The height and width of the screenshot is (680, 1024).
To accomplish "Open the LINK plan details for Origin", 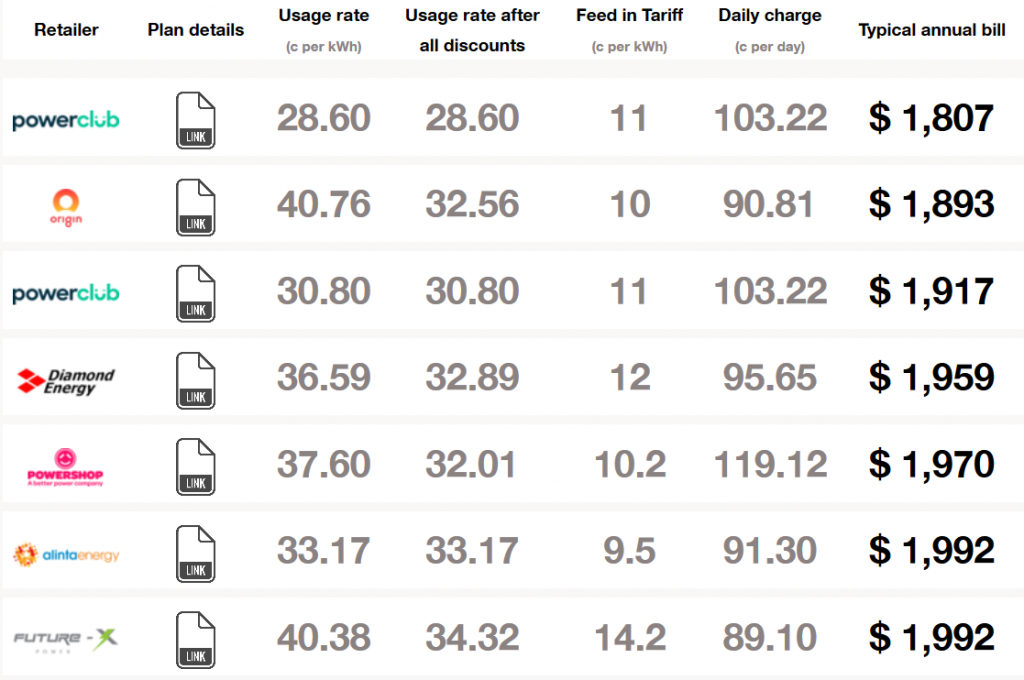I will [195, 205].
